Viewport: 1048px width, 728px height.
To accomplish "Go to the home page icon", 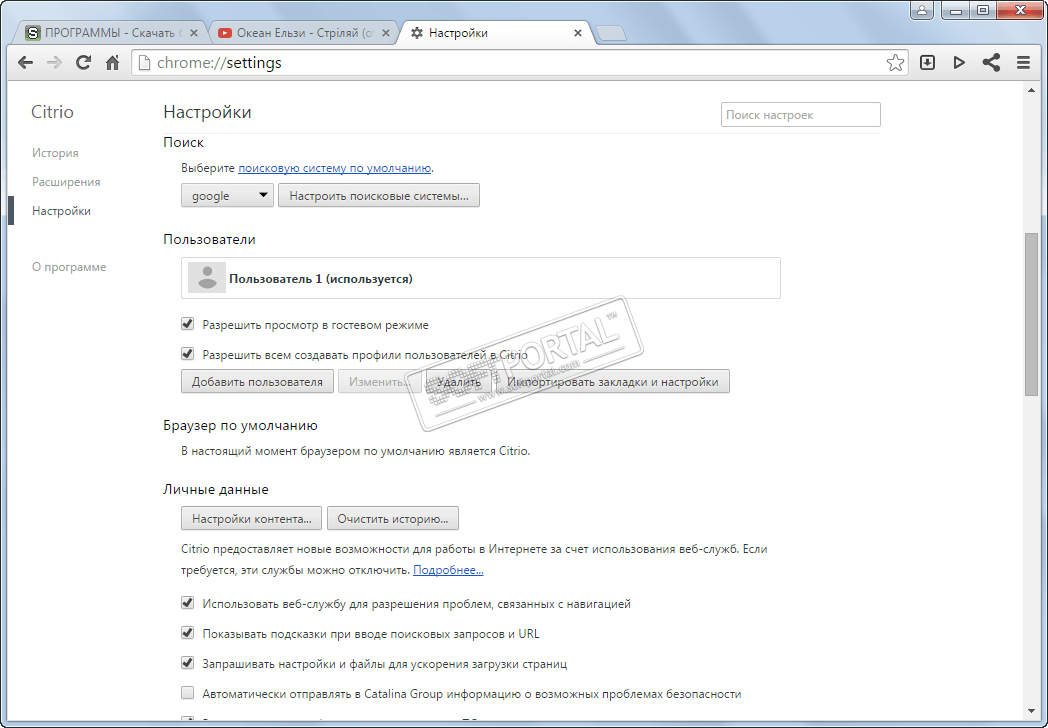I will (112, 63).
